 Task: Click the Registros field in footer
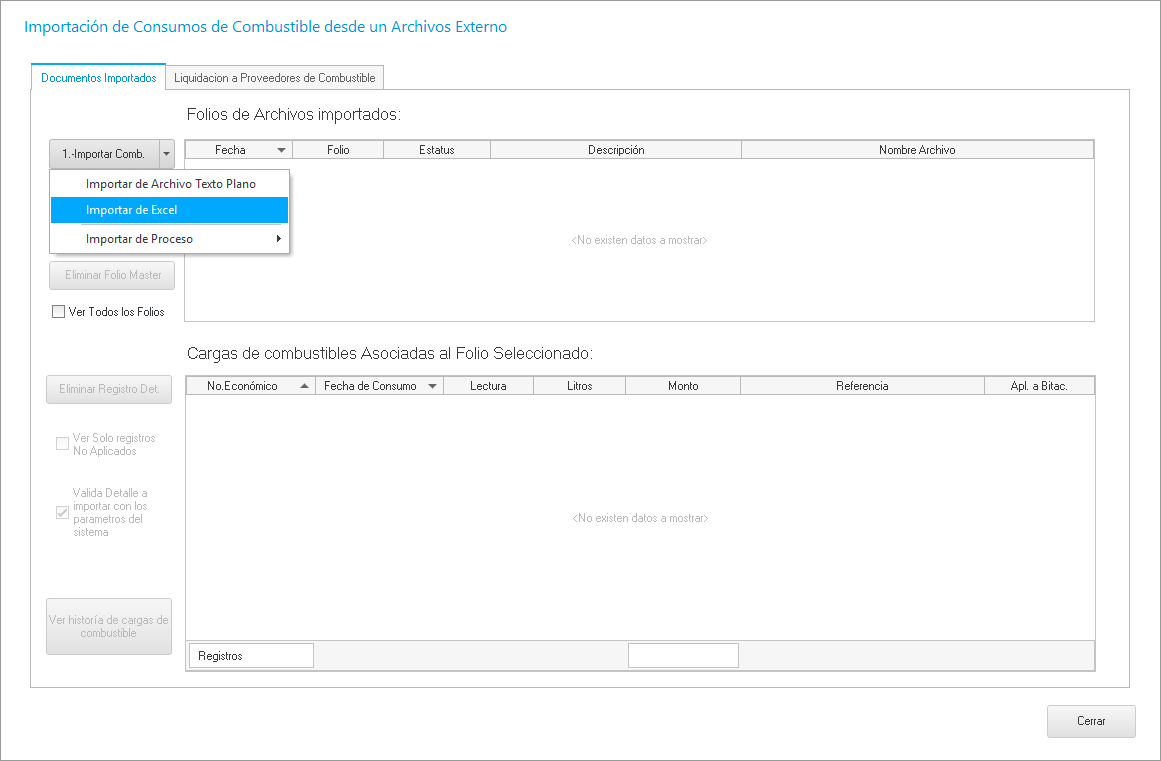coord(251,656)
